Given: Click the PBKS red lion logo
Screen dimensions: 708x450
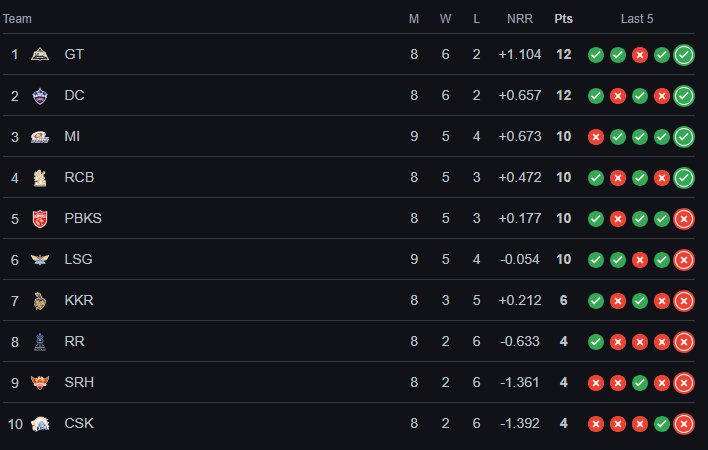Looking at the screenshot, I should 40,218.
